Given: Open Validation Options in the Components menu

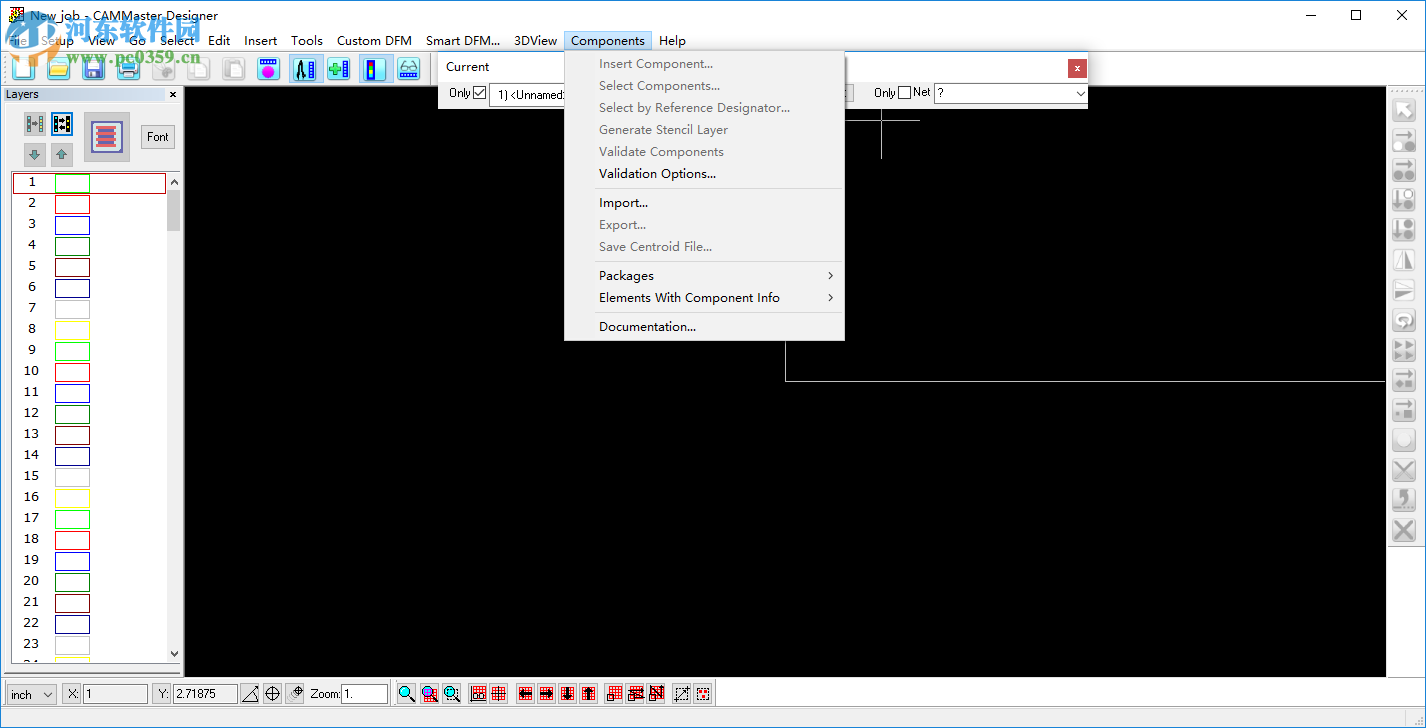Looking at the screenshot, I should (657, 173).
